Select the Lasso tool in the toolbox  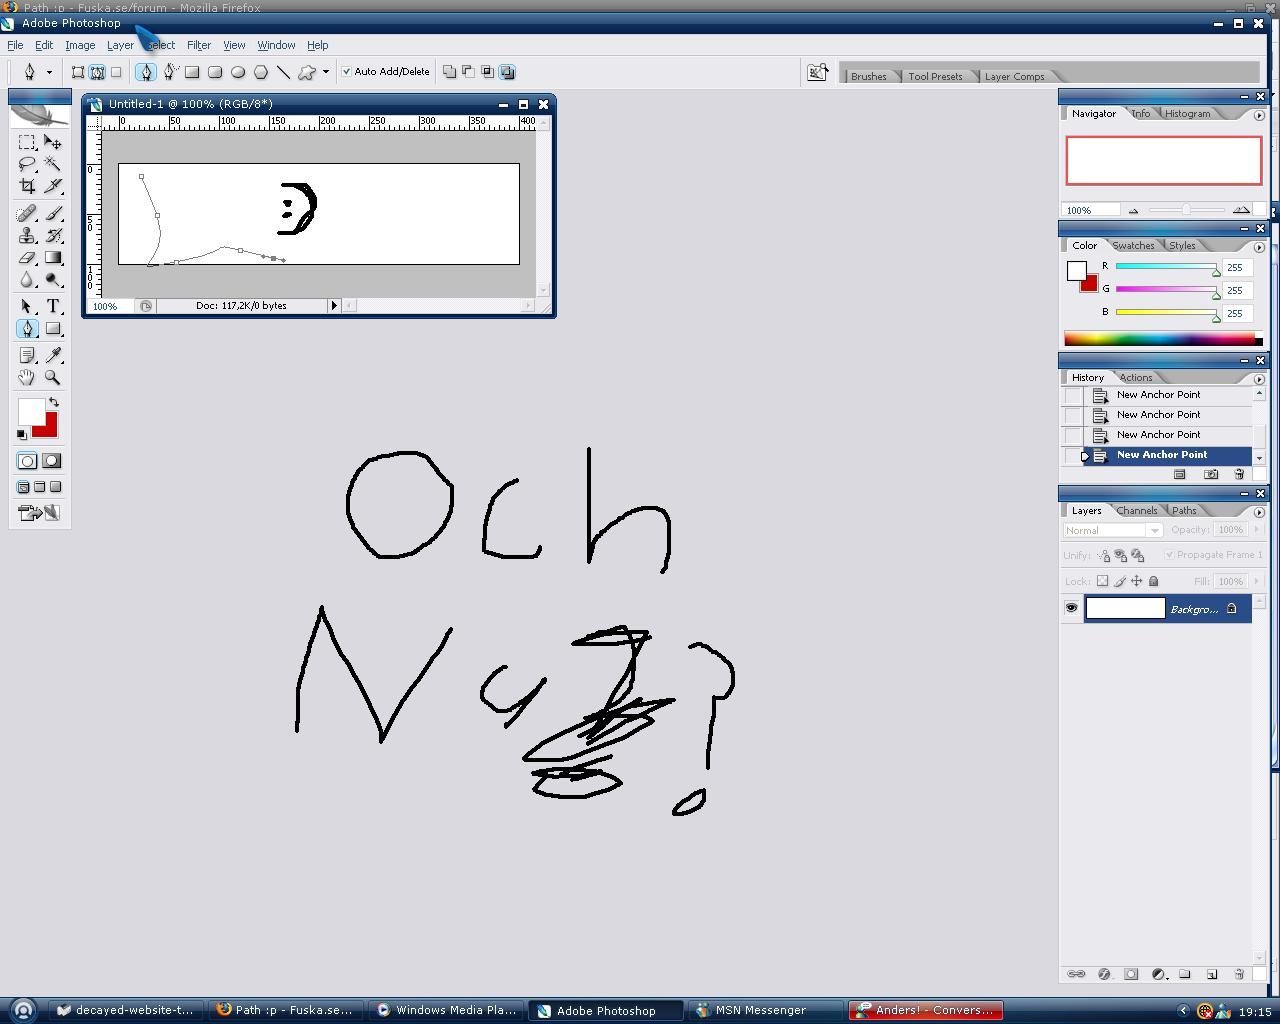click(27, 164)
